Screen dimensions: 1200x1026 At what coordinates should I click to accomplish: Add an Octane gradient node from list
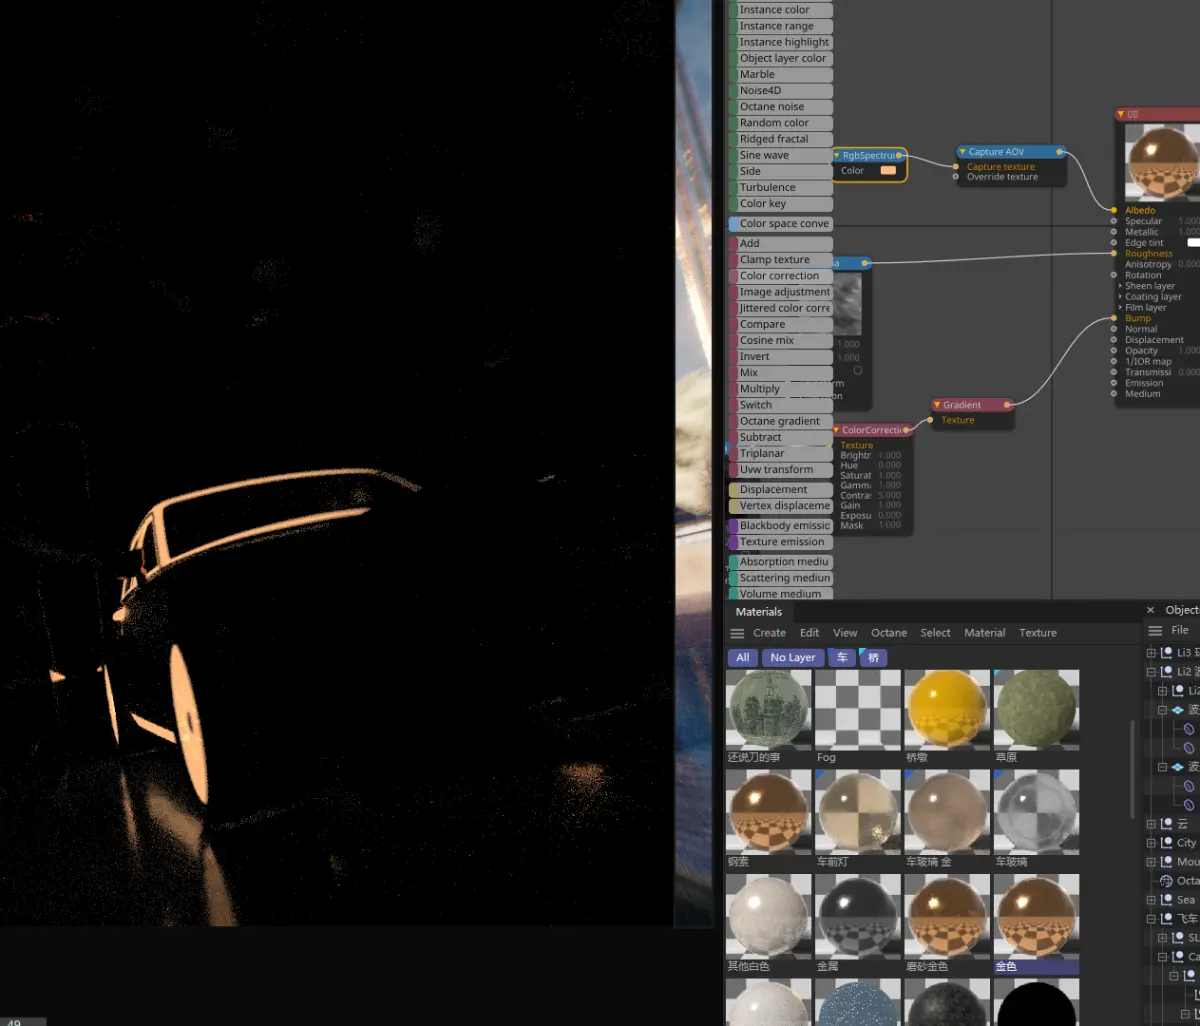(782, 421)
